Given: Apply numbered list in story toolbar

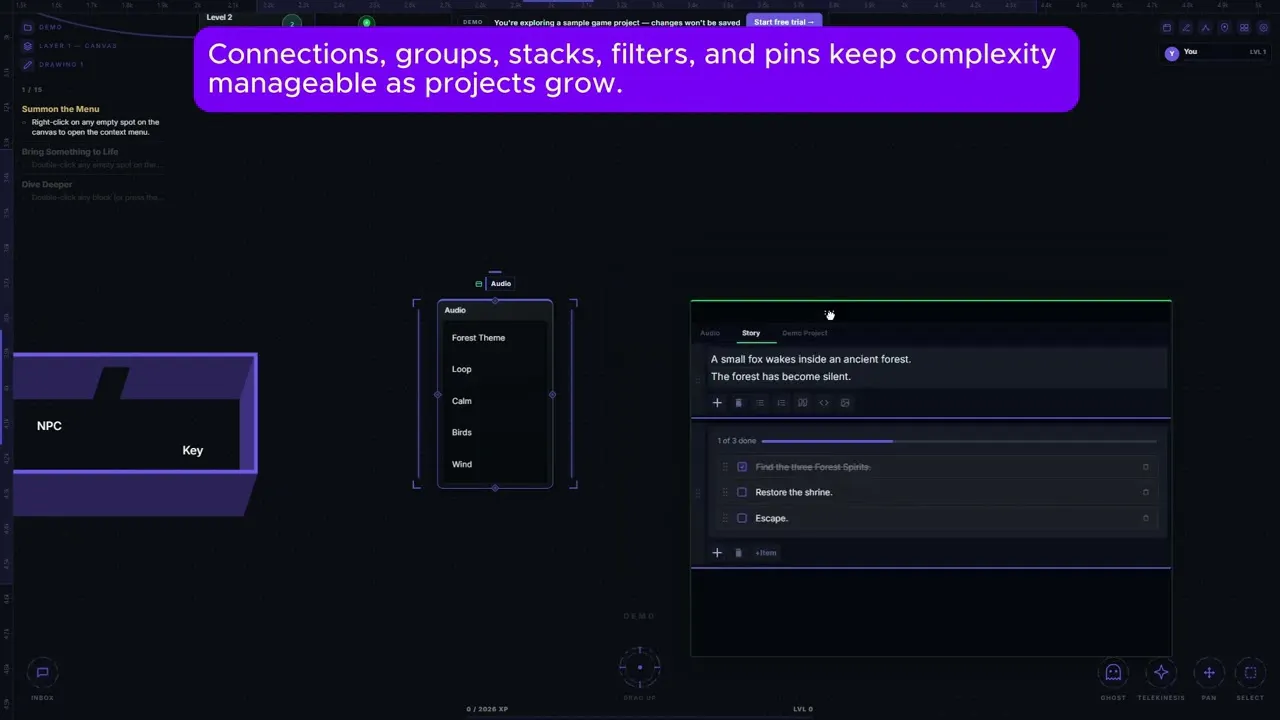Looking at the screenshot, I should (x=781, y=403).
